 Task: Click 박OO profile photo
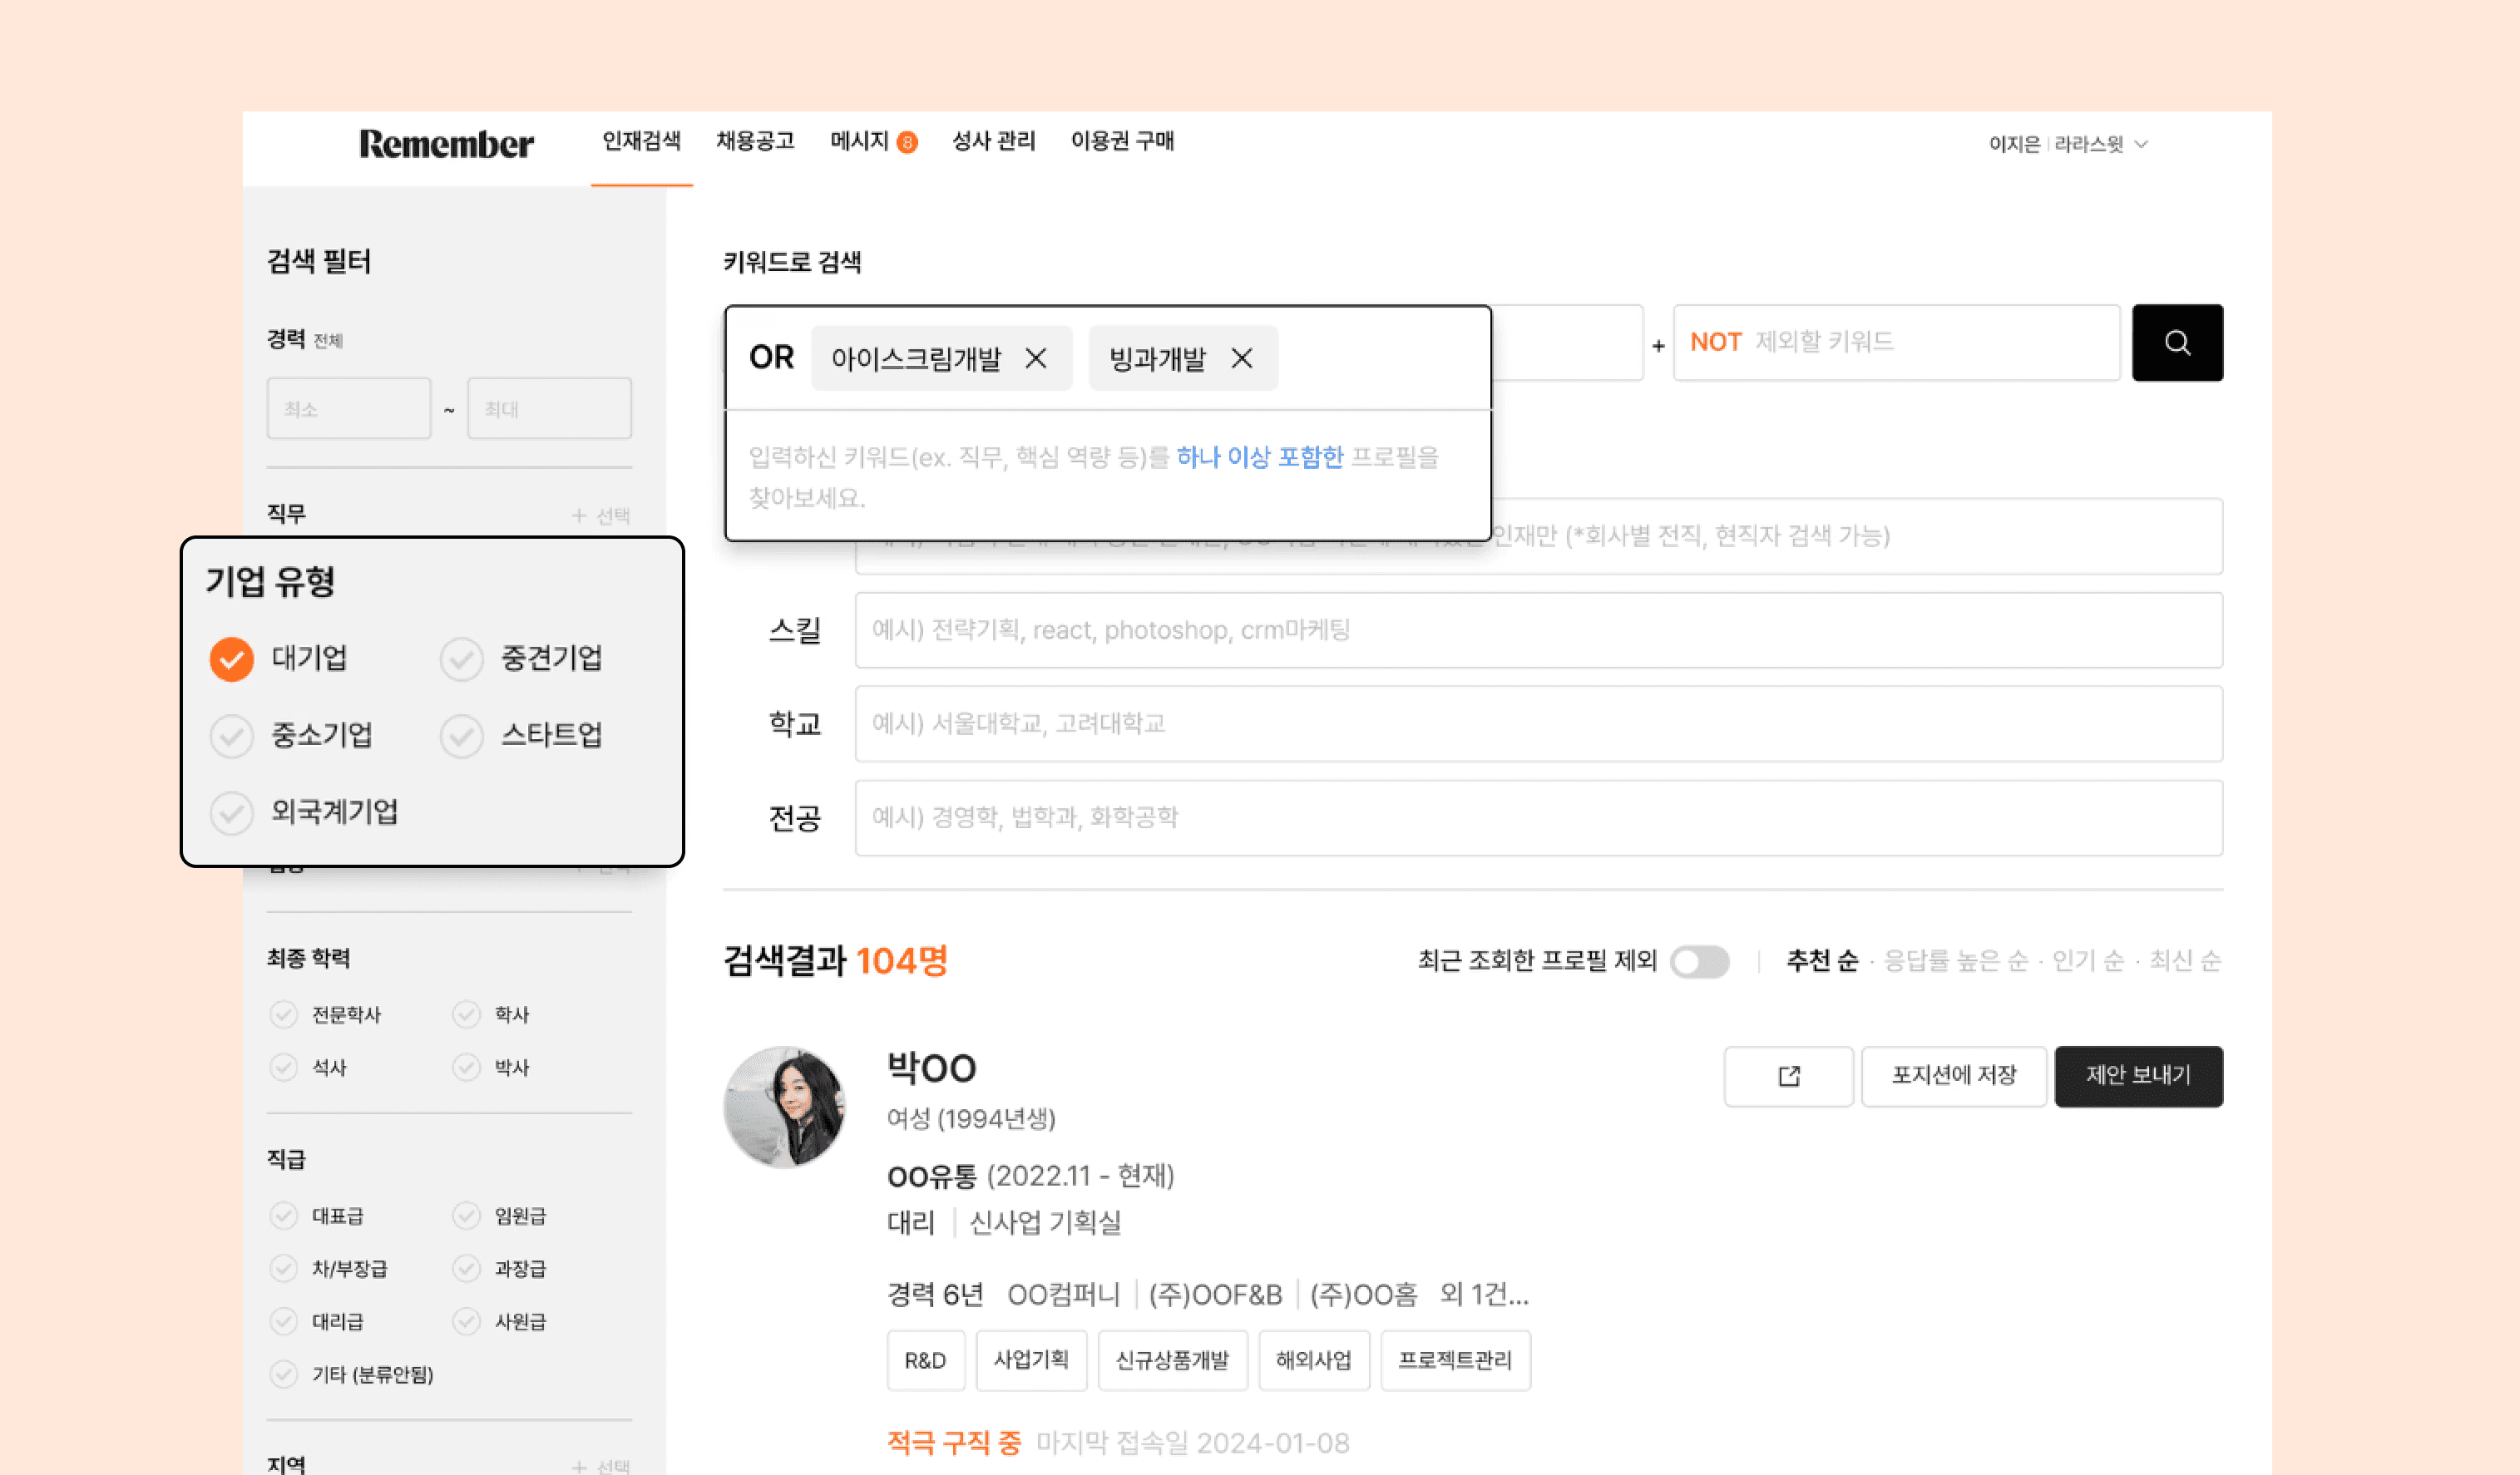coord(784,1107)
